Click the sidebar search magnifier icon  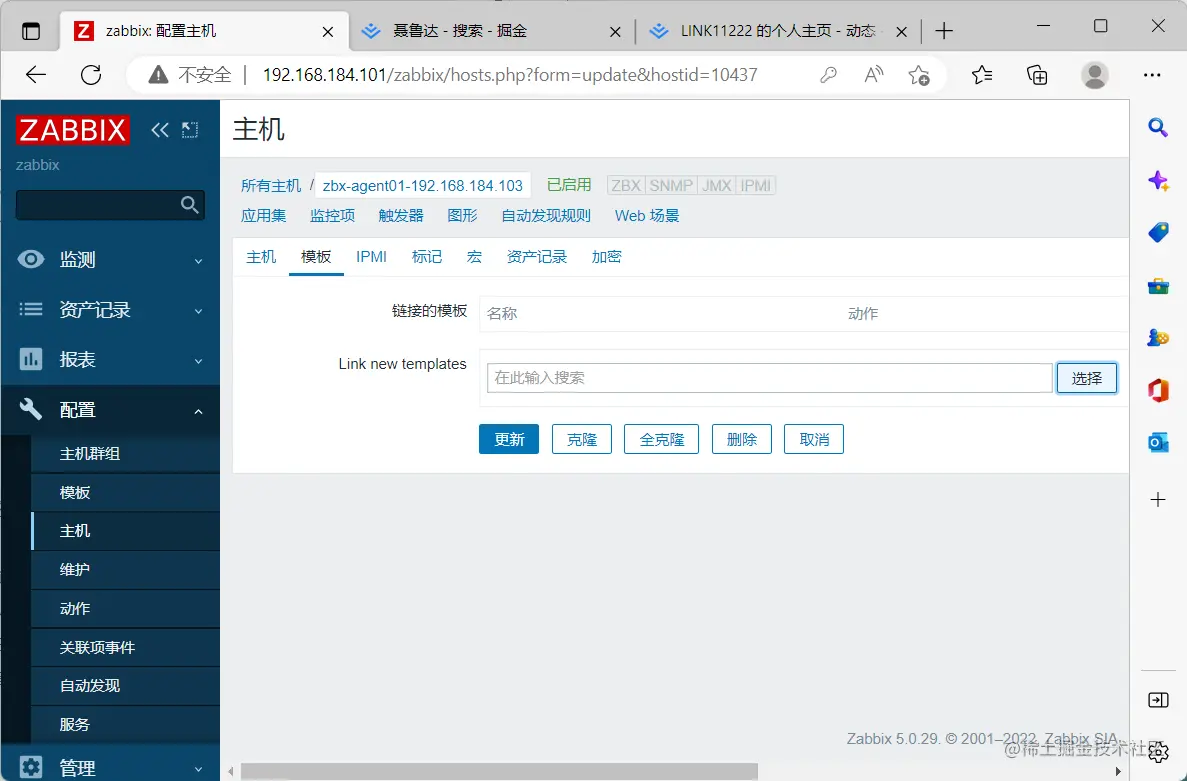tap(189, 204)
